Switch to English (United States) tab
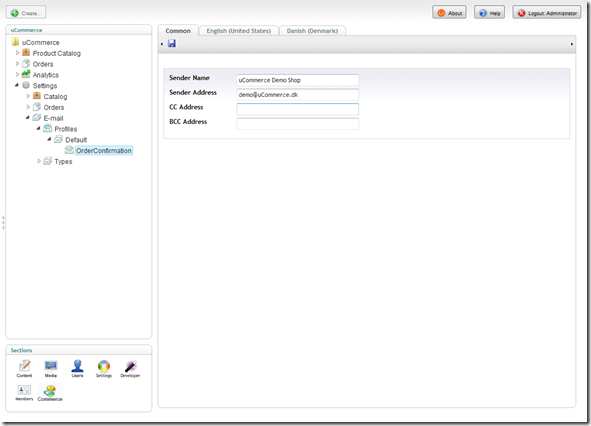The height and width of the screenshot is (426, 591). (x=239, y=31)
